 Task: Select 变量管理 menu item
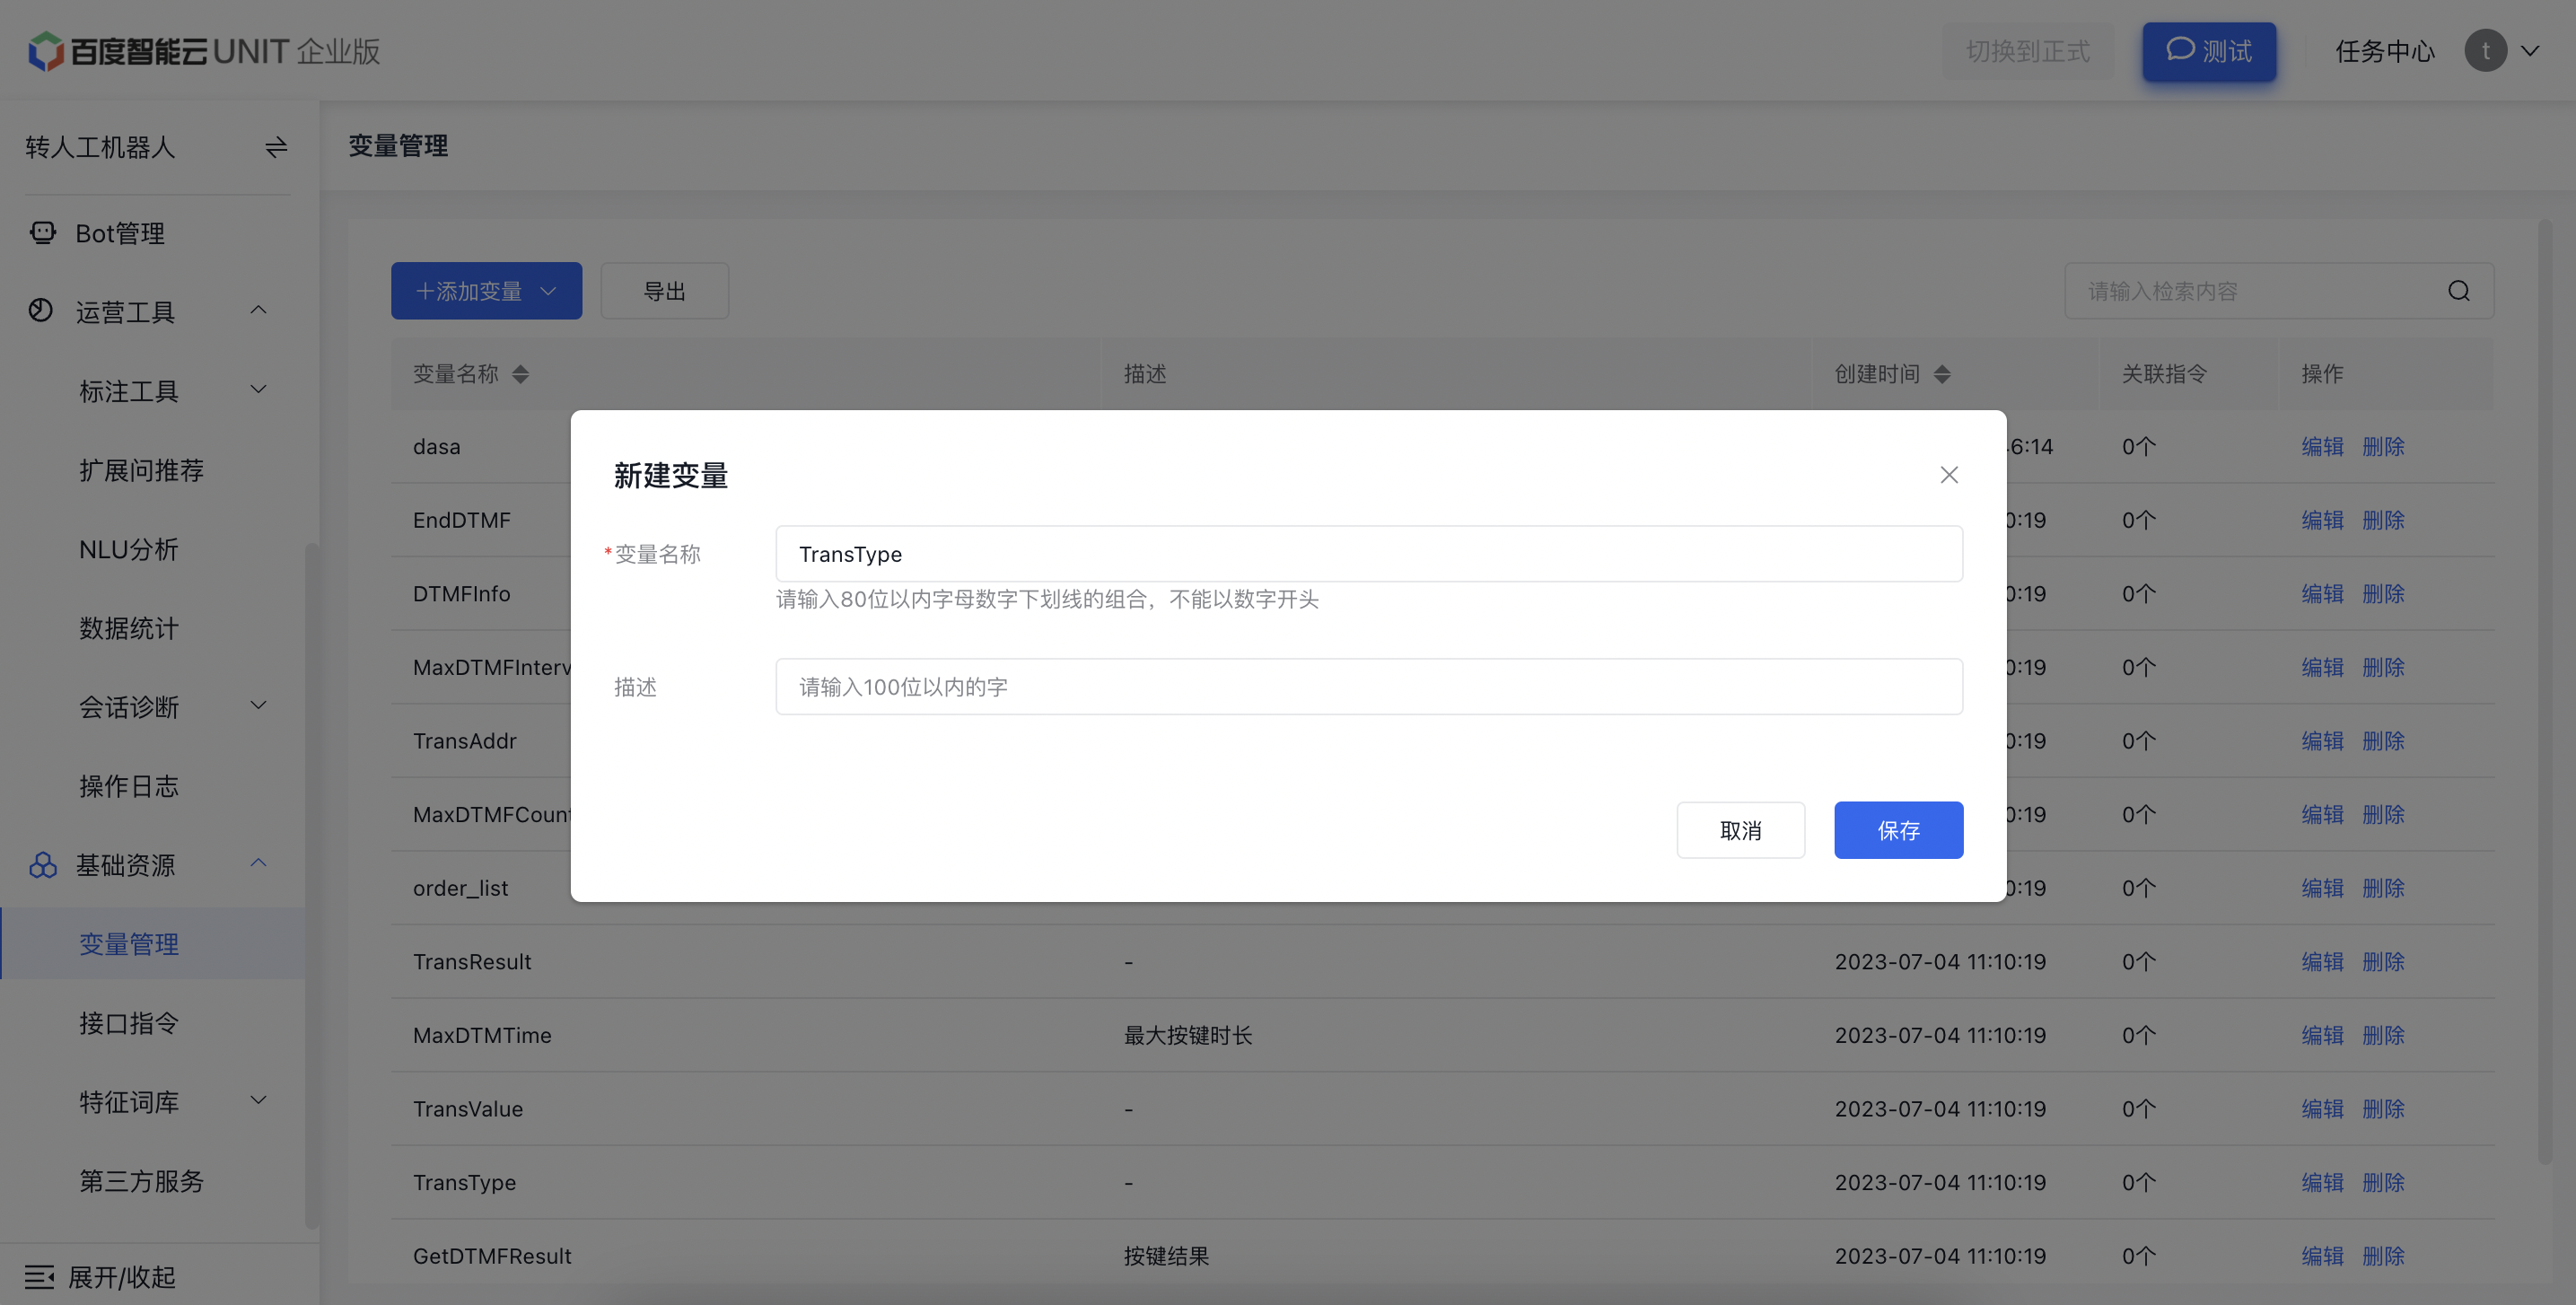coord(152,944)
